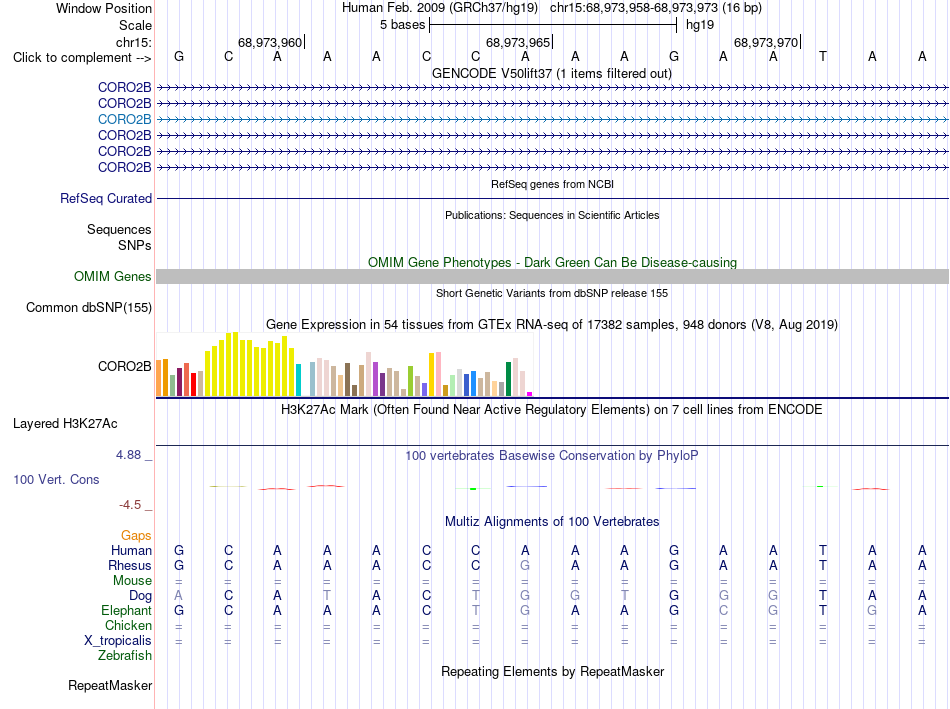Viewport: 950px width, 709px height.
Task: Click the tall yellow bars in GTEx chart
Action: (x=250, y=364)
